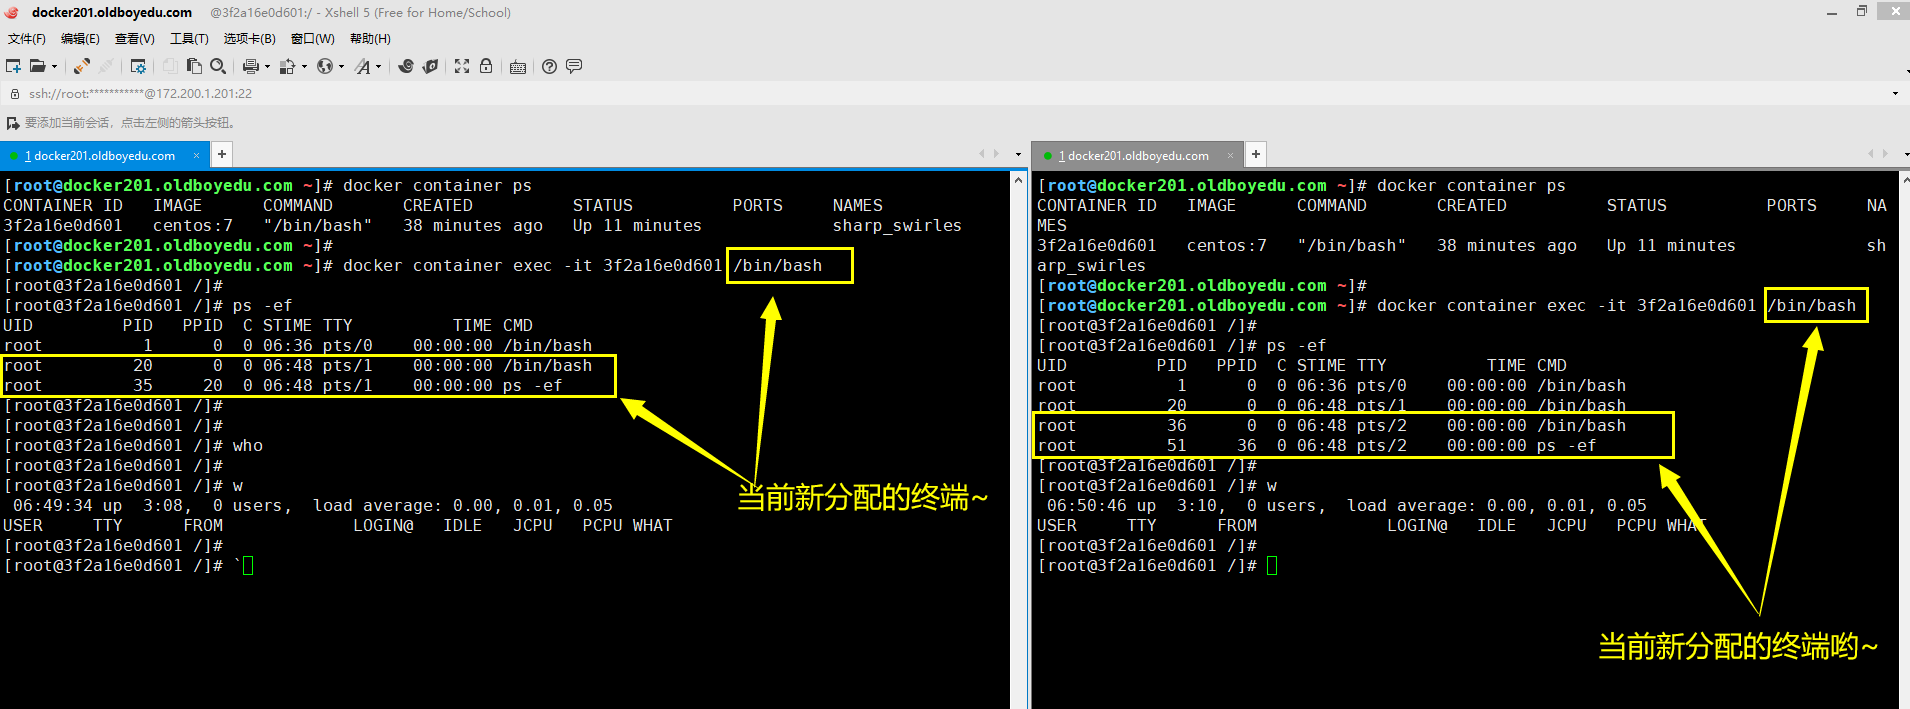Screen dimensions: 1910x709
Task: Click the Xftp swirl icon
Action: (405, 66)
